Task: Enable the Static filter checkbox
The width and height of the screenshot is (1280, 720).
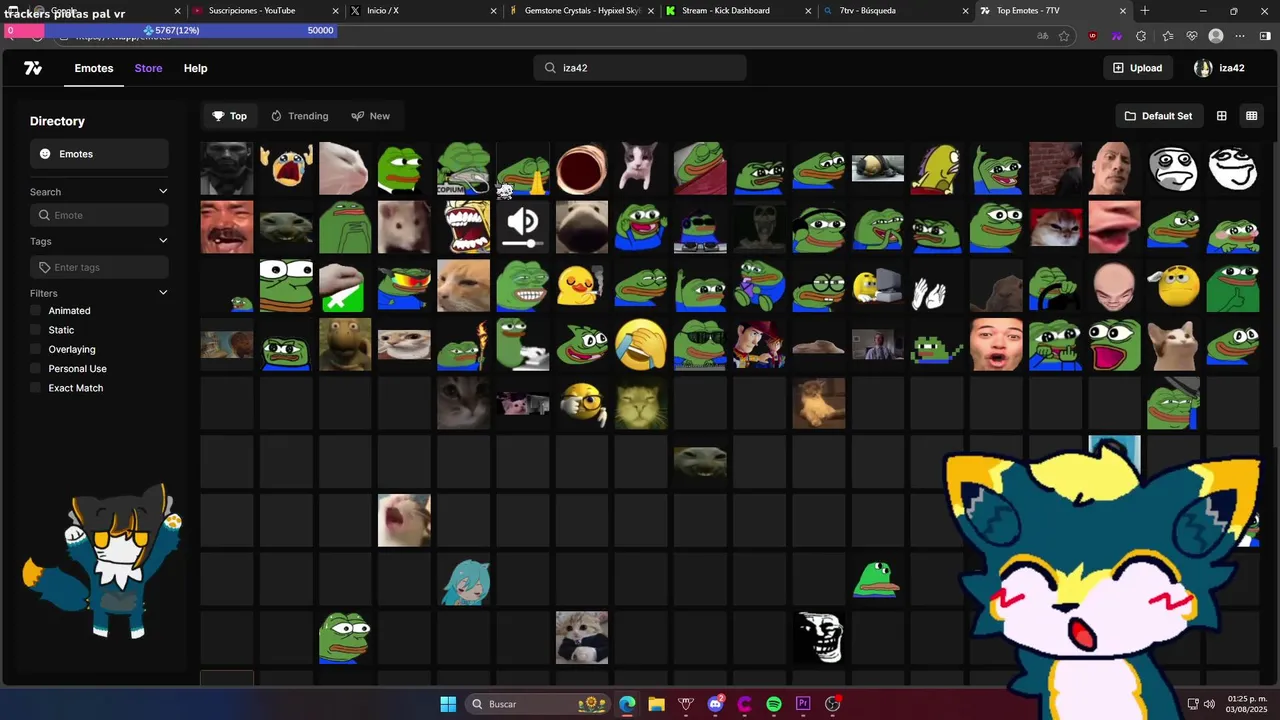Action: [x=36, y=330]
